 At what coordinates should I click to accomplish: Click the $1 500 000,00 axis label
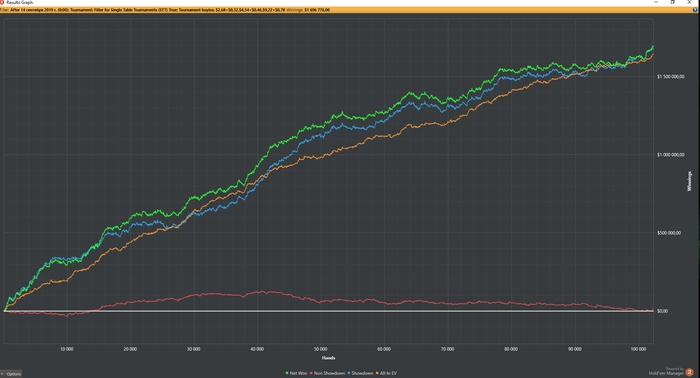[x=670, y=77]
